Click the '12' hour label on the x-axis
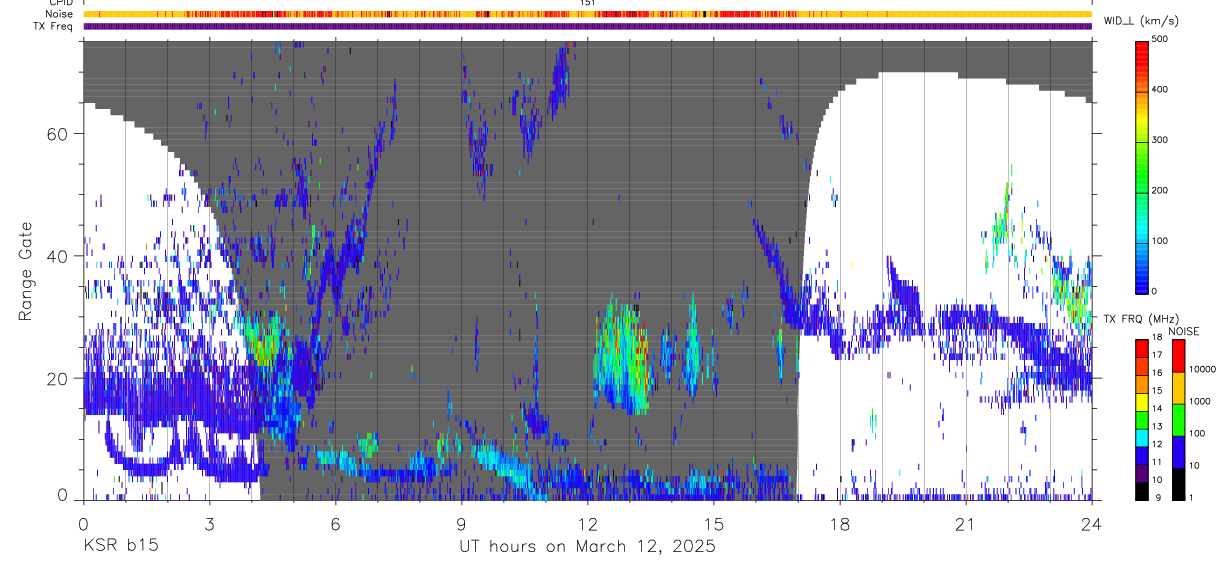The height and width of the screenshot is (567, 1228). [587, 522]
